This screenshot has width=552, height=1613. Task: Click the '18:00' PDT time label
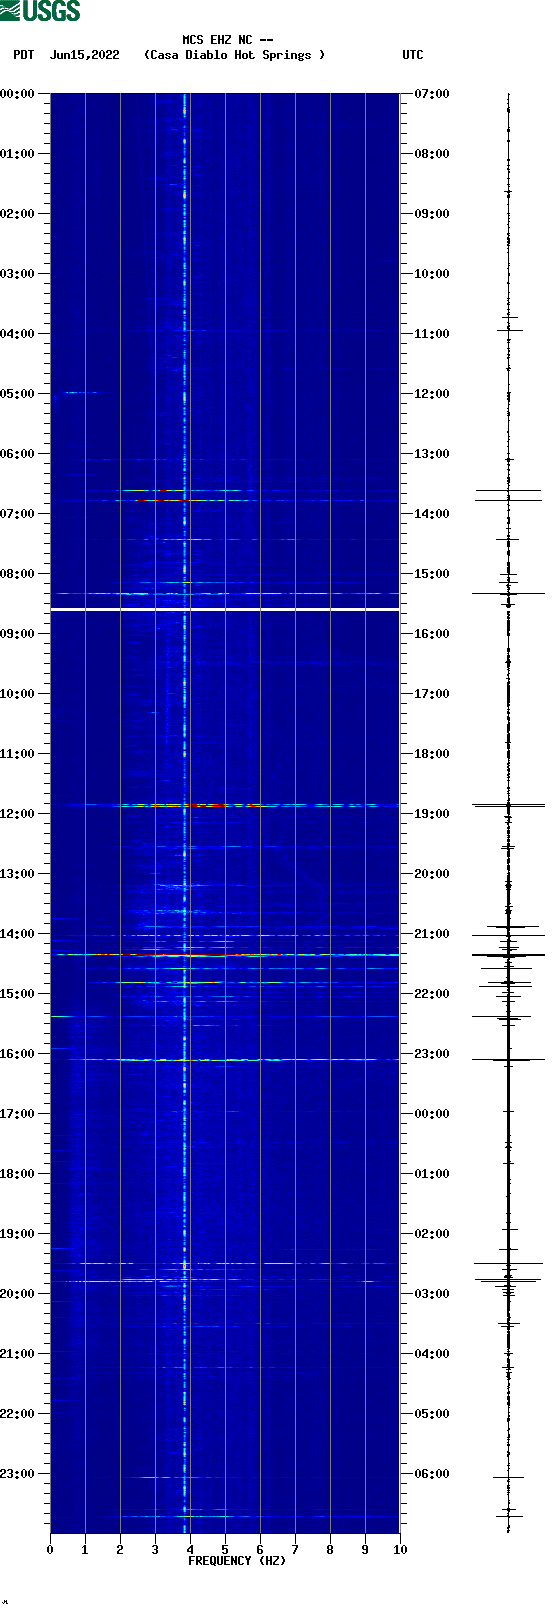[17, 1174]
